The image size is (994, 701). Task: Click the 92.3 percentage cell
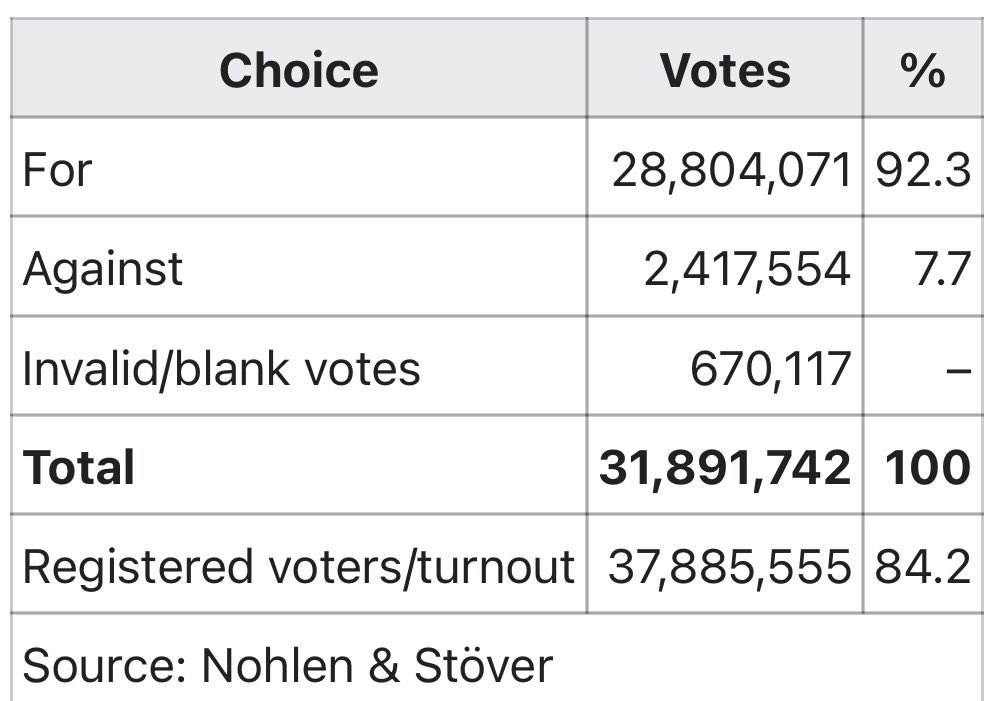click(922, 169)
